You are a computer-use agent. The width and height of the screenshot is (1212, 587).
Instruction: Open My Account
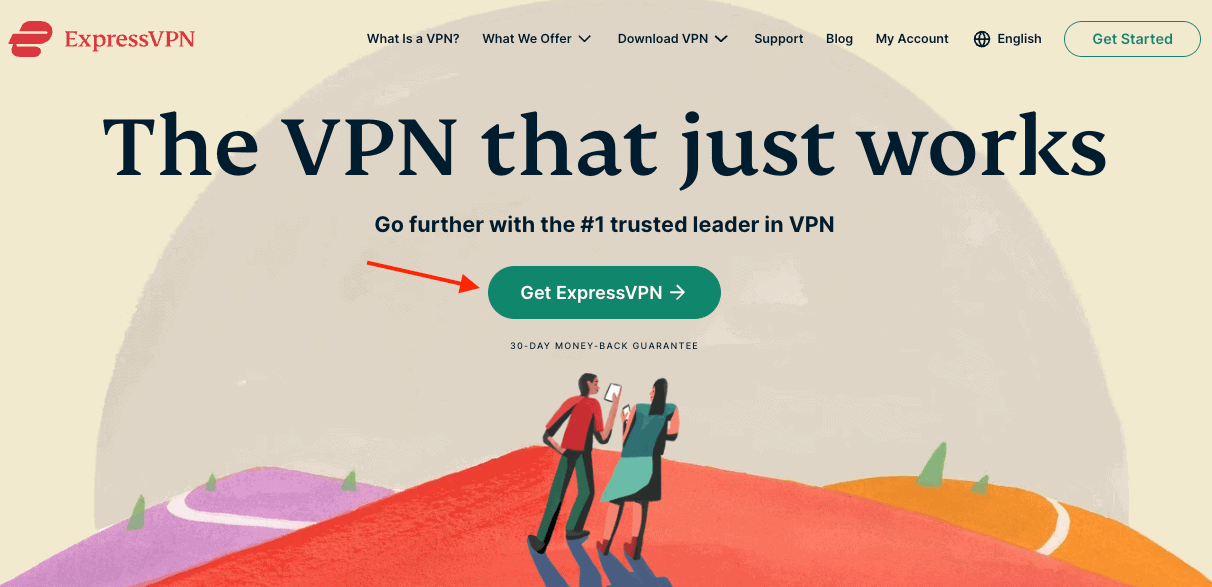[912, 39]
